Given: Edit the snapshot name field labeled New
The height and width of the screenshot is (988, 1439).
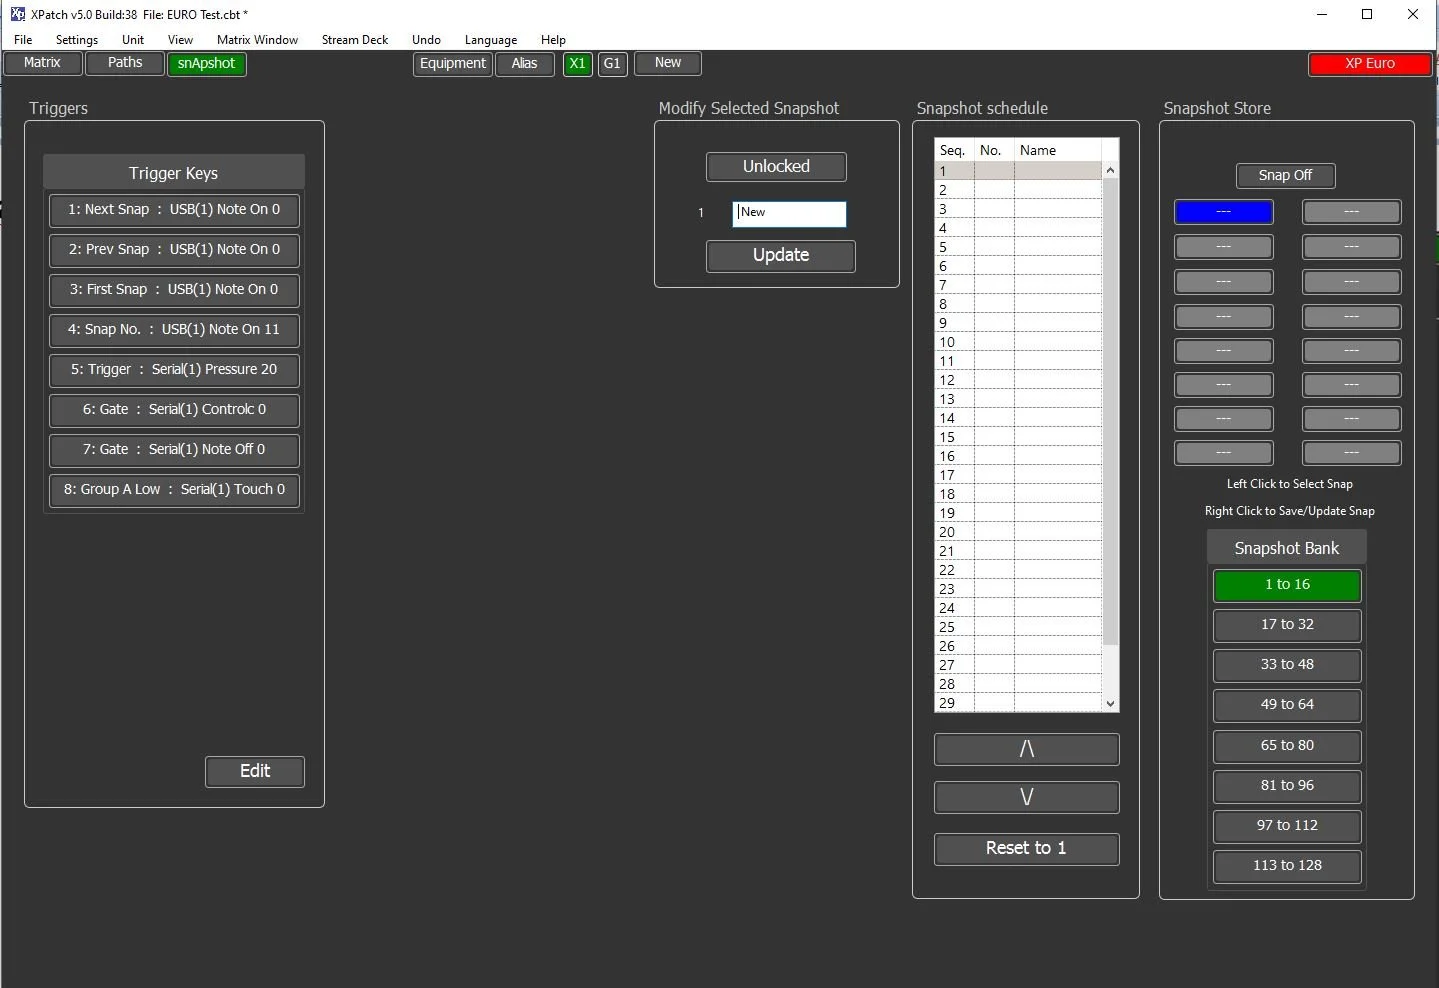Looking at the screenshot, I should [x=788, y=213].
